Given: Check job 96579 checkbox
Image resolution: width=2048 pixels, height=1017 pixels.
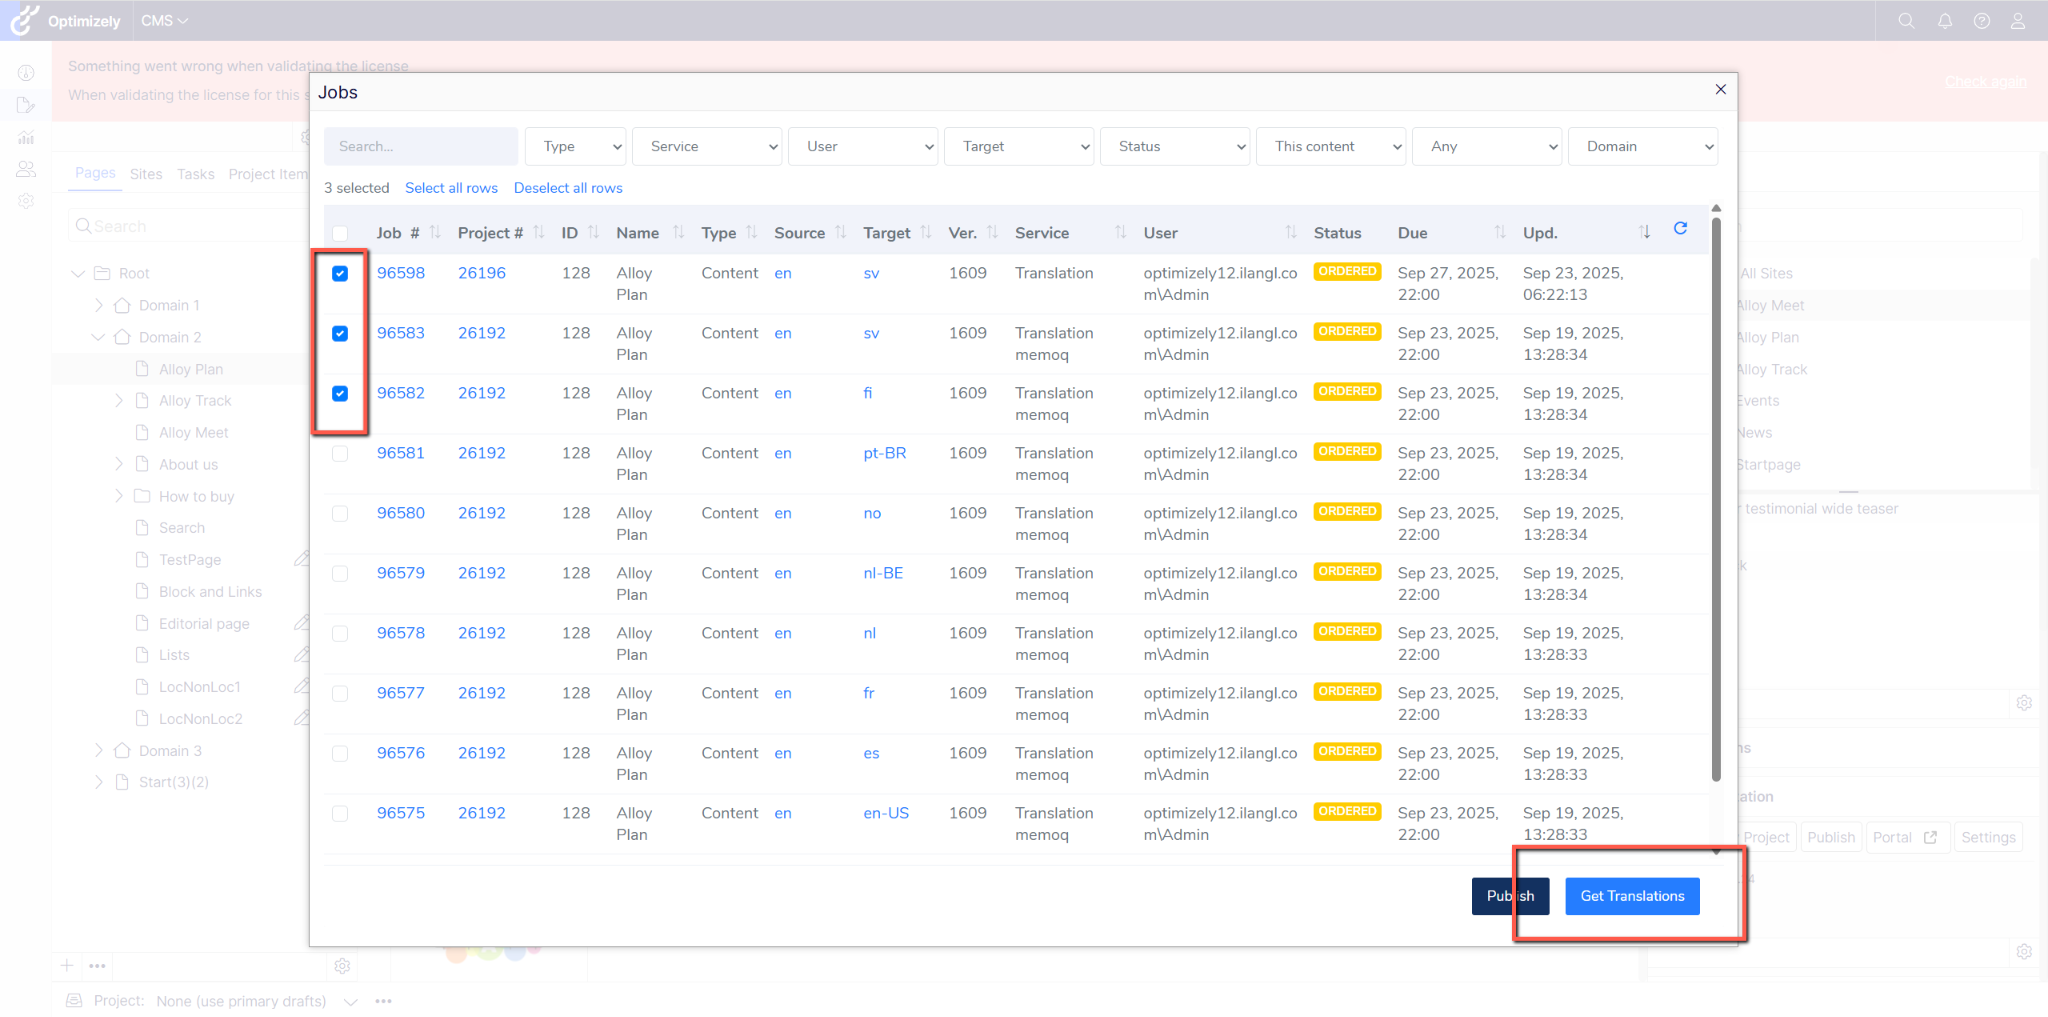Looking at the screenshot, I should 340,573.
